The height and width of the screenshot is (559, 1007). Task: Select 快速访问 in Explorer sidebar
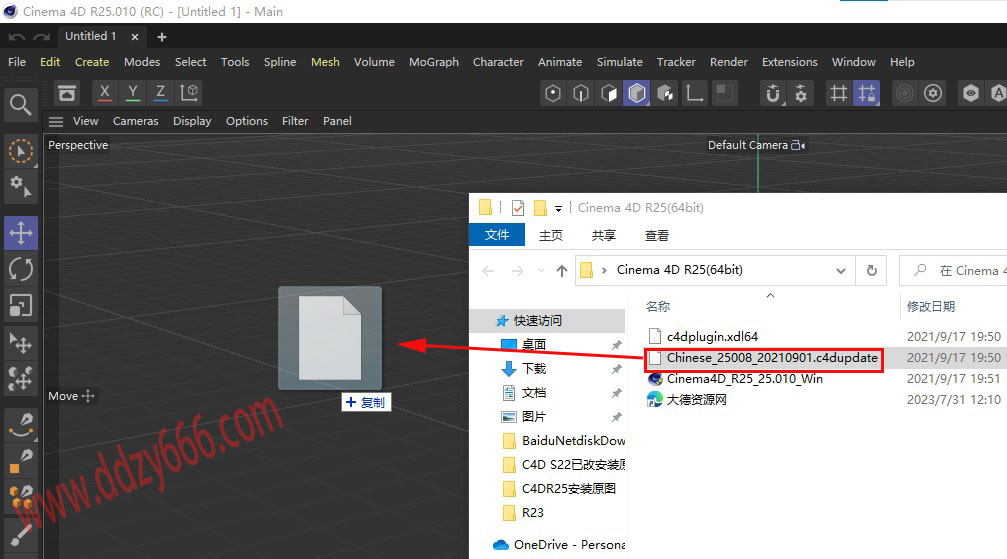pos(548,321)
